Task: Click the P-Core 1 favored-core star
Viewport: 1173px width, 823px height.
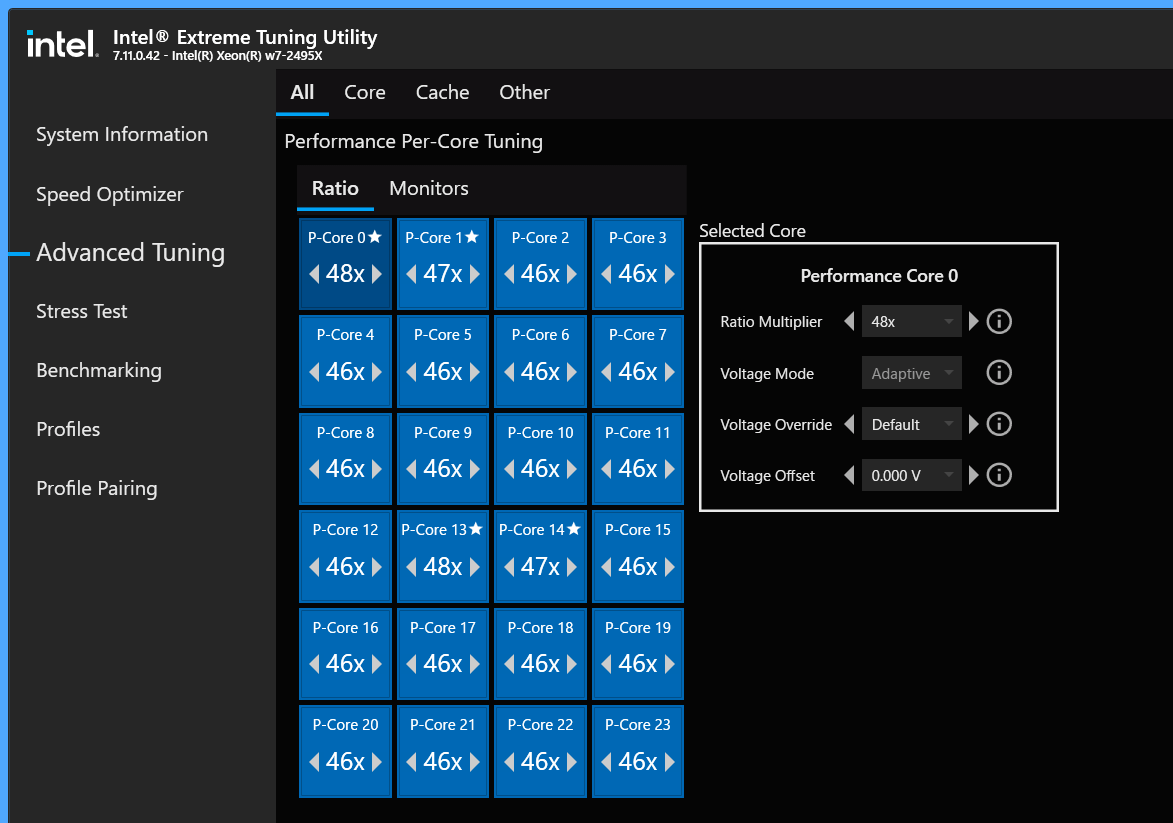Action: [x=472, y=236]
